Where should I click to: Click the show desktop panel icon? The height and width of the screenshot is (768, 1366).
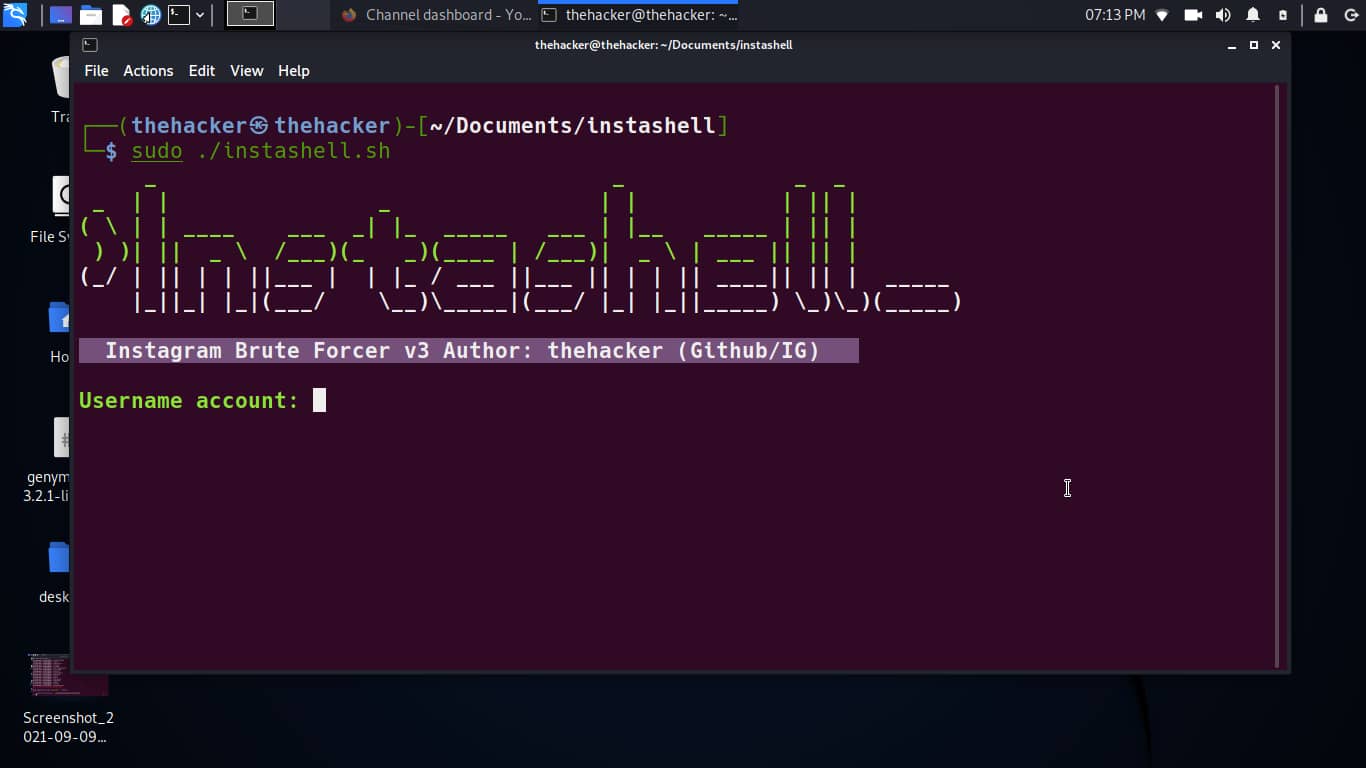[61, 15]
